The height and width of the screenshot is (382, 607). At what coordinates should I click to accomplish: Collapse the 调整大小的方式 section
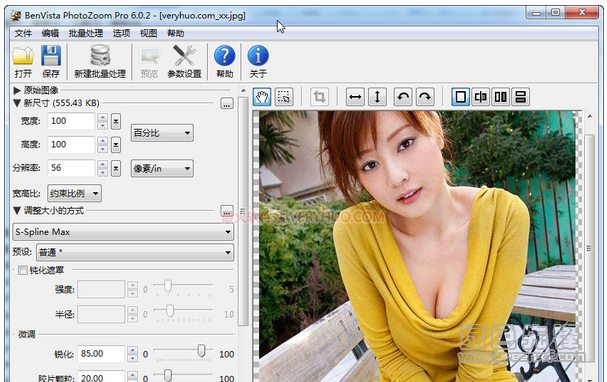[x=17, y=211]
